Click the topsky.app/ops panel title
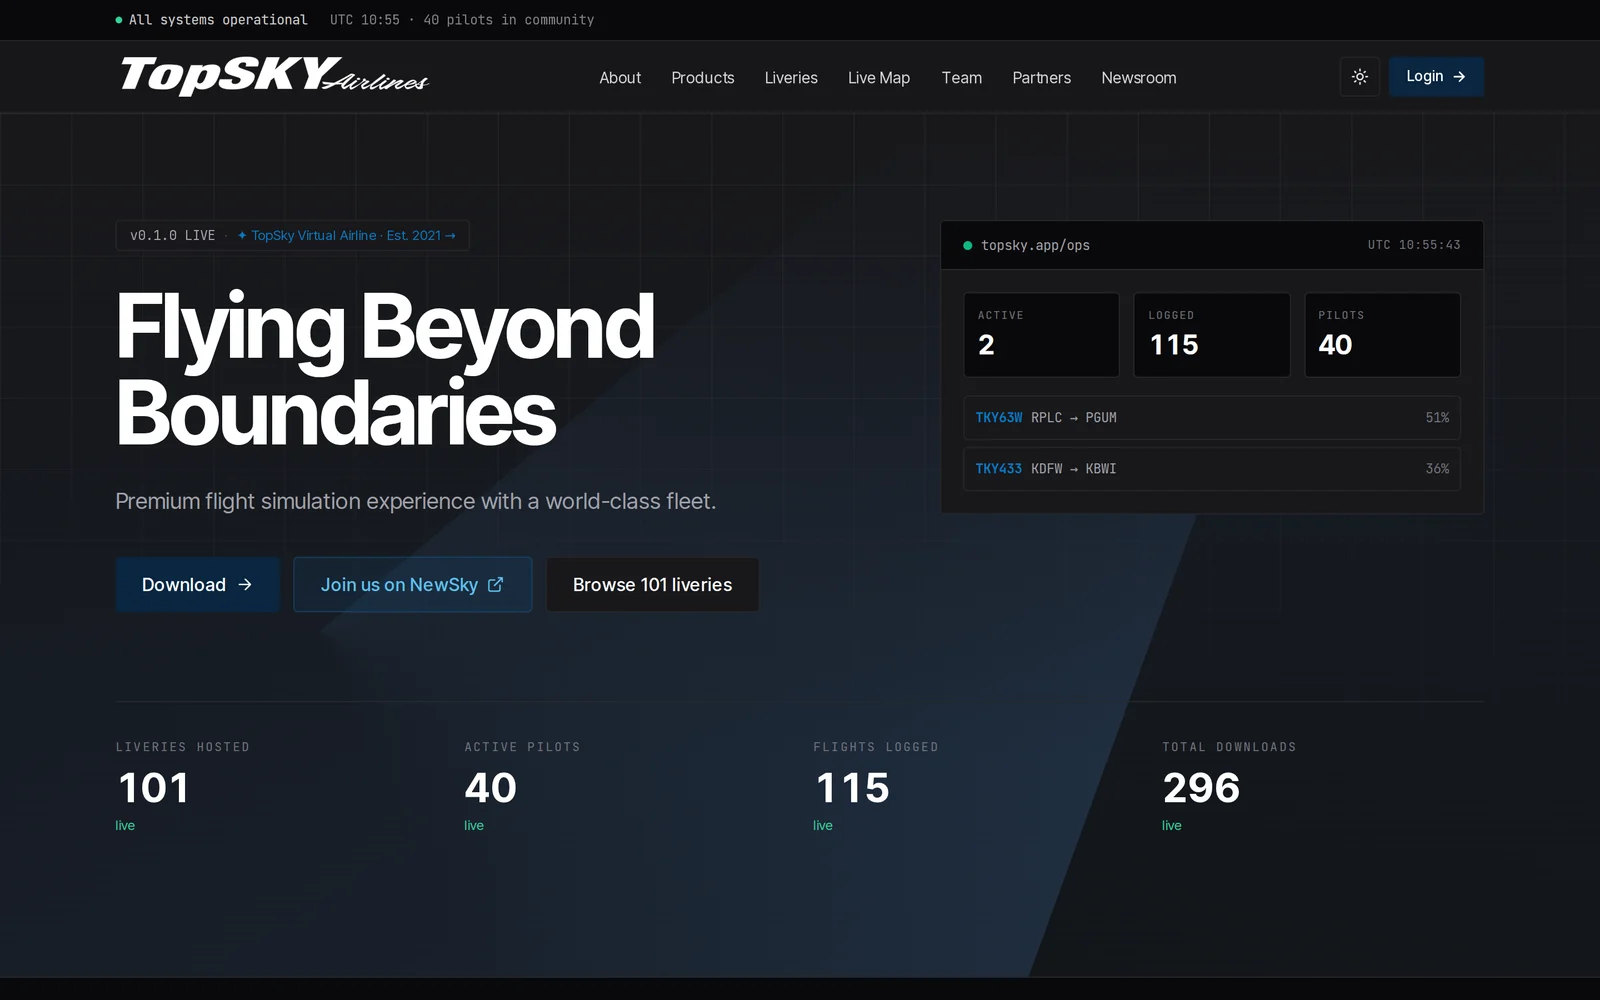 [x=1035, y=245]
